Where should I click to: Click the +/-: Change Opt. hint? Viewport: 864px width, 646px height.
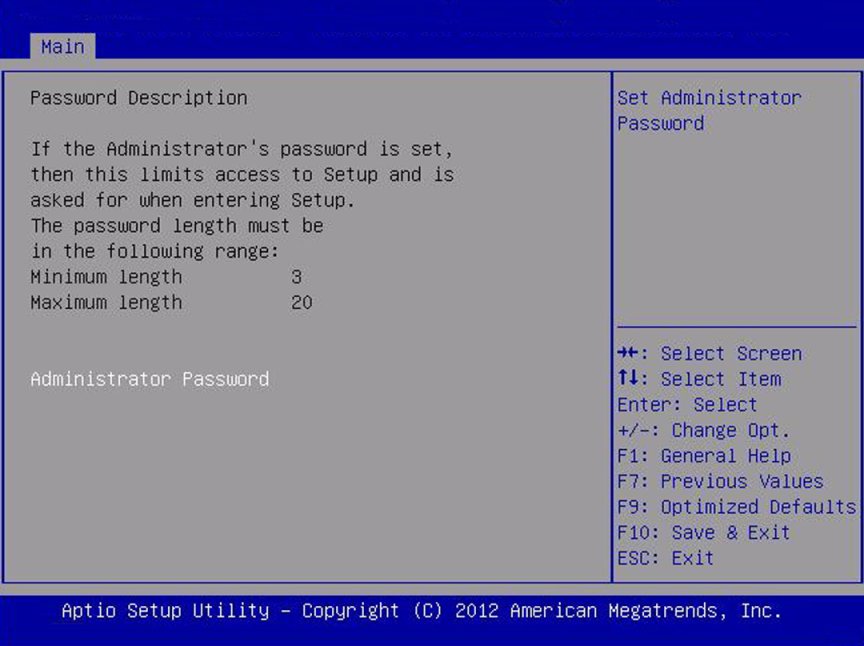(x=703, y=431)
